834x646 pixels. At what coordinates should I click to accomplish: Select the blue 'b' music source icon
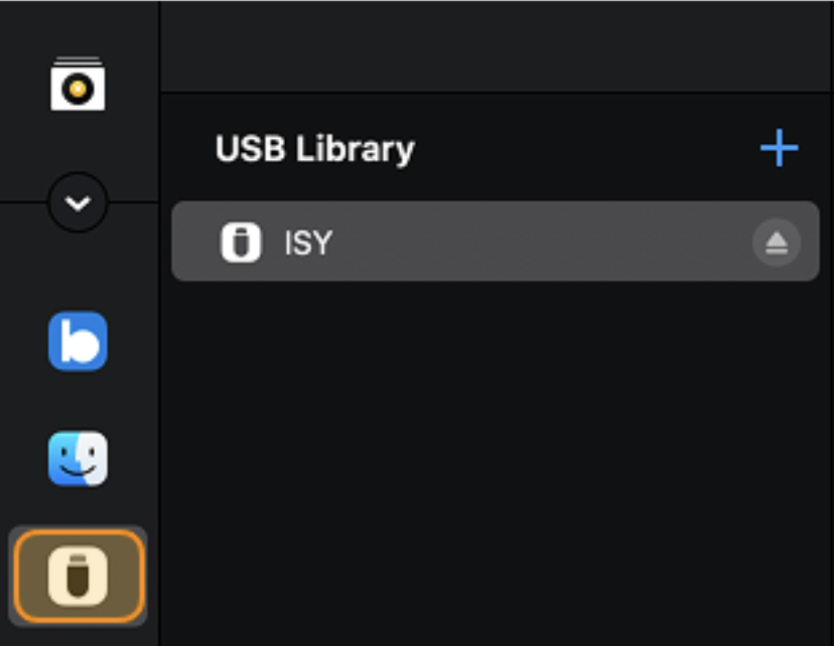(x=78, y=342)
